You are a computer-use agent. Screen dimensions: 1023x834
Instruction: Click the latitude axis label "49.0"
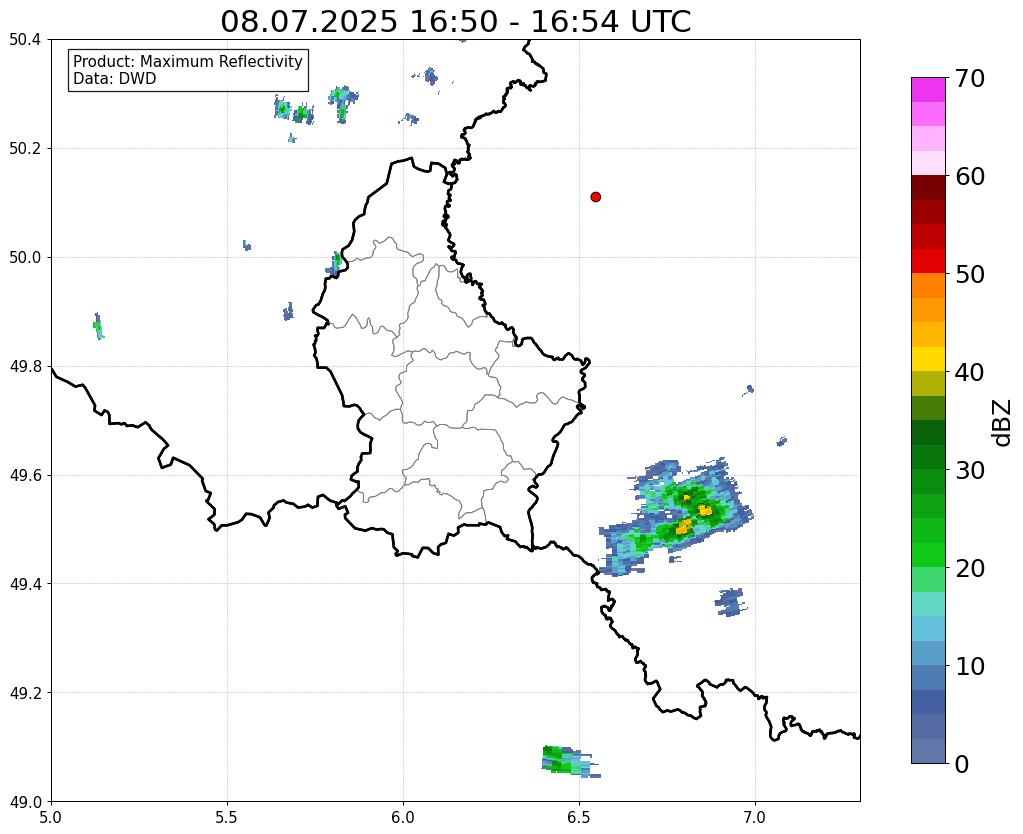click(x=25, y=802)
